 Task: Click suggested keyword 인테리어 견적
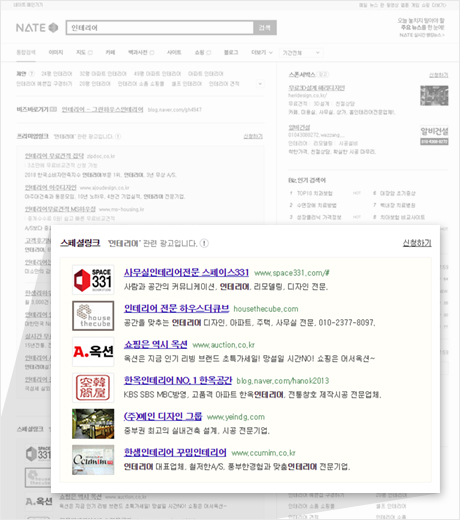pyautogui.click(x=224, y=84)
